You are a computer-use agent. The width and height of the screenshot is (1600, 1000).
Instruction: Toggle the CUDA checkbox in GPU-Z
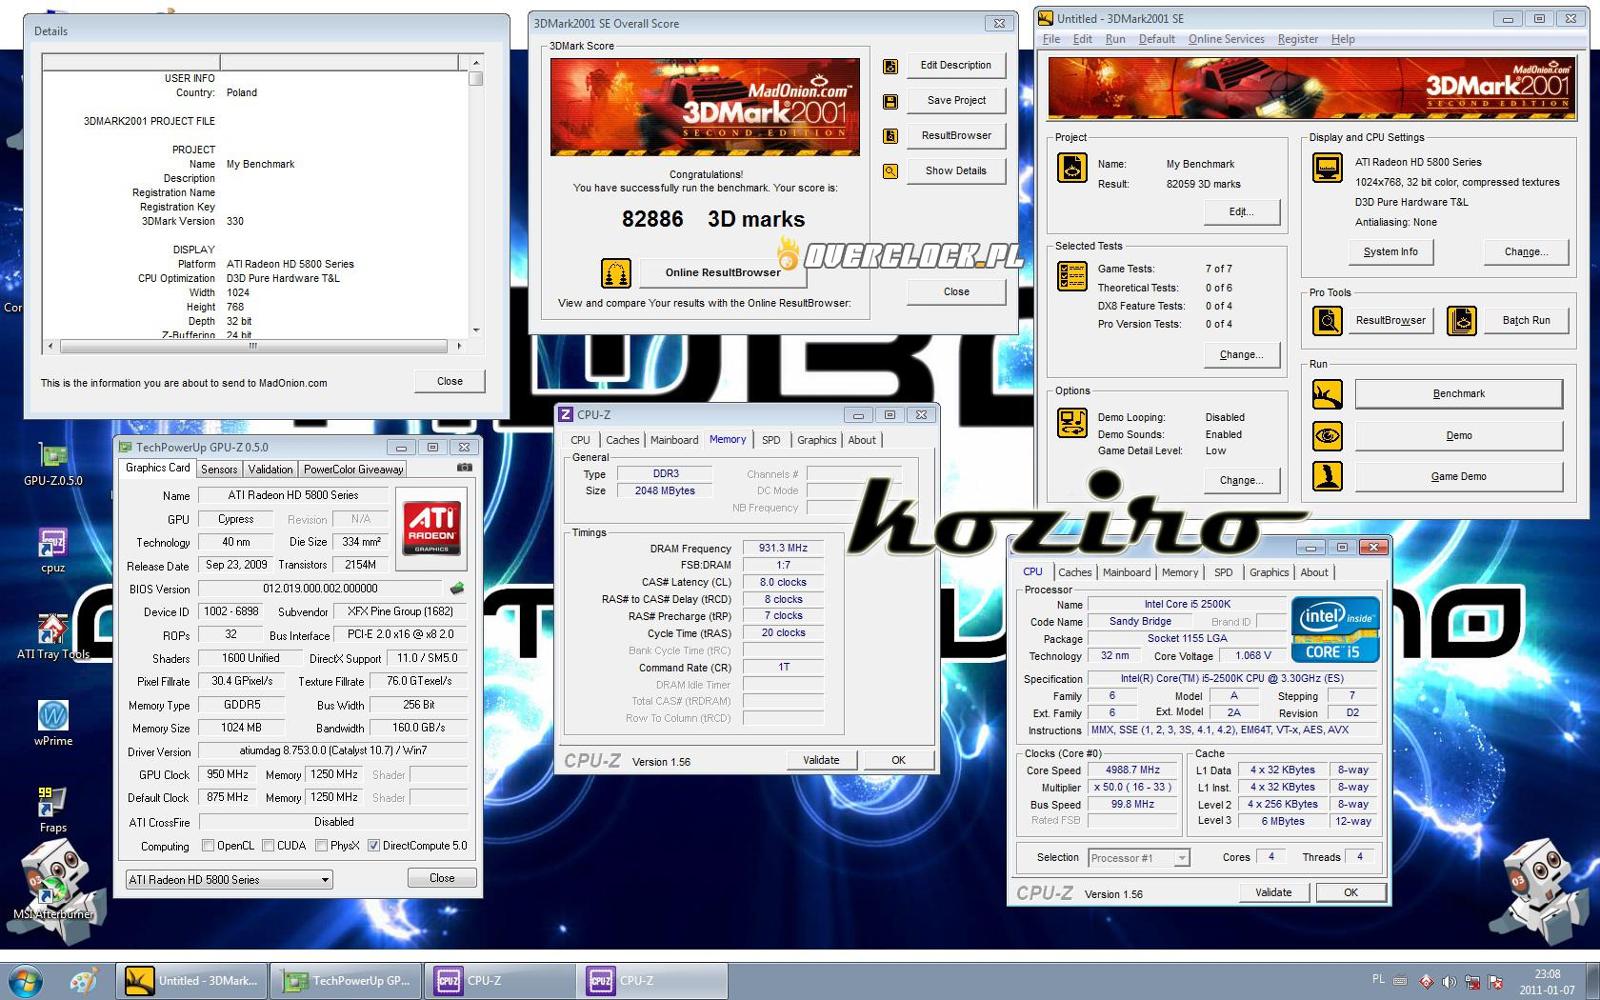(x=268, y=846)
